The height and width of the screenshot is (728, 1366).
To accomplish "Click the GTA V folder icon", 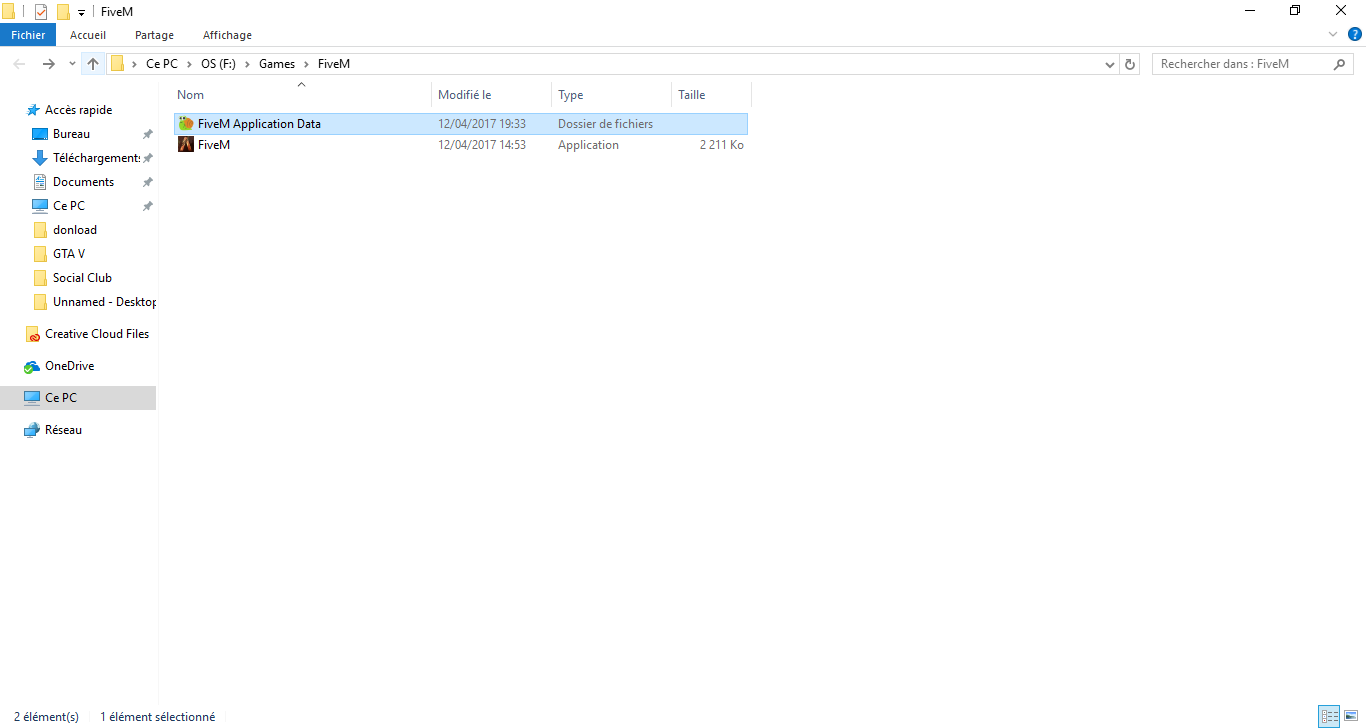I will (x=40, y=254).
